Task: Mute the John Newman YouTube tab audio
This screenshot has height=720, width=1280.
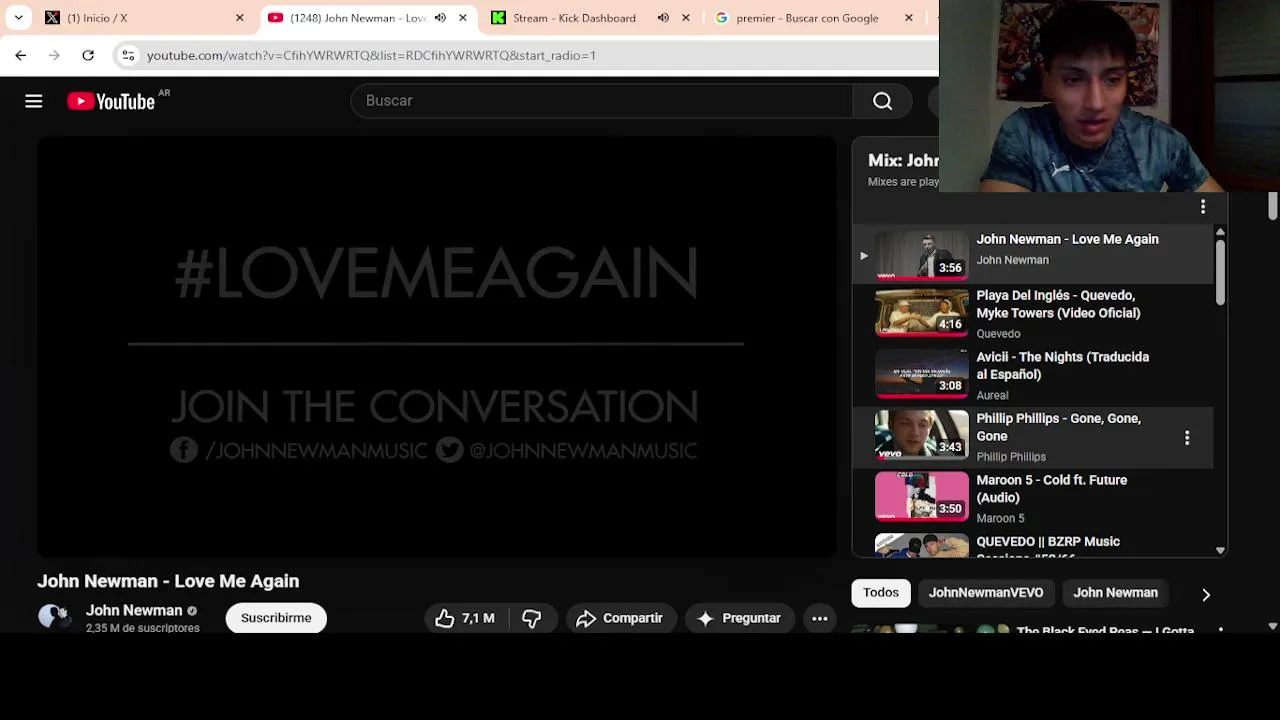Action: coord(440,18)
